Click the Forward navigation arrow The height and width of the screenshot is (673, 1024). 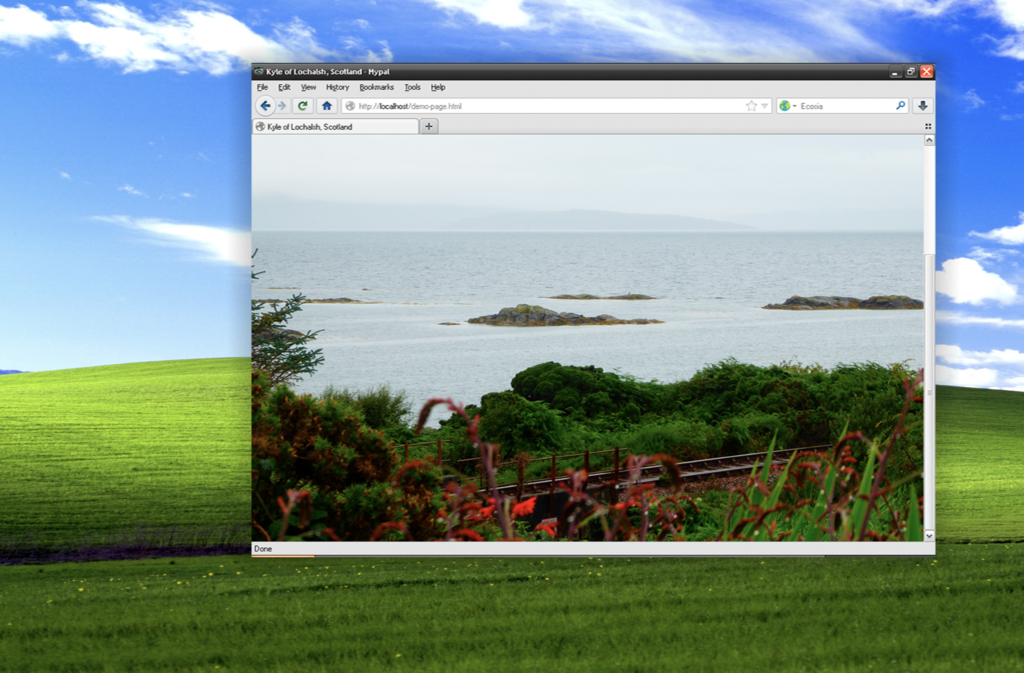tap(285, 105)
